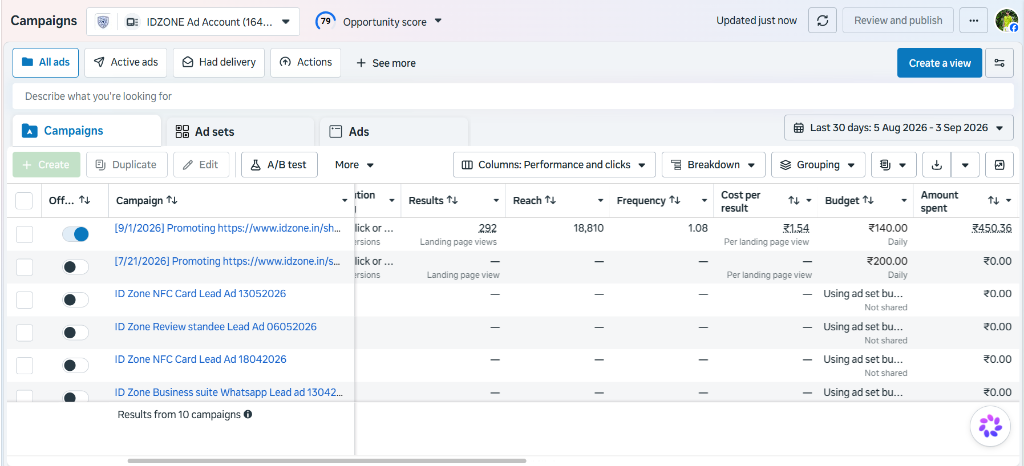Viewport: 1024px width, 466px height.
Task: Select the All ads view
Action: [46, 63]
